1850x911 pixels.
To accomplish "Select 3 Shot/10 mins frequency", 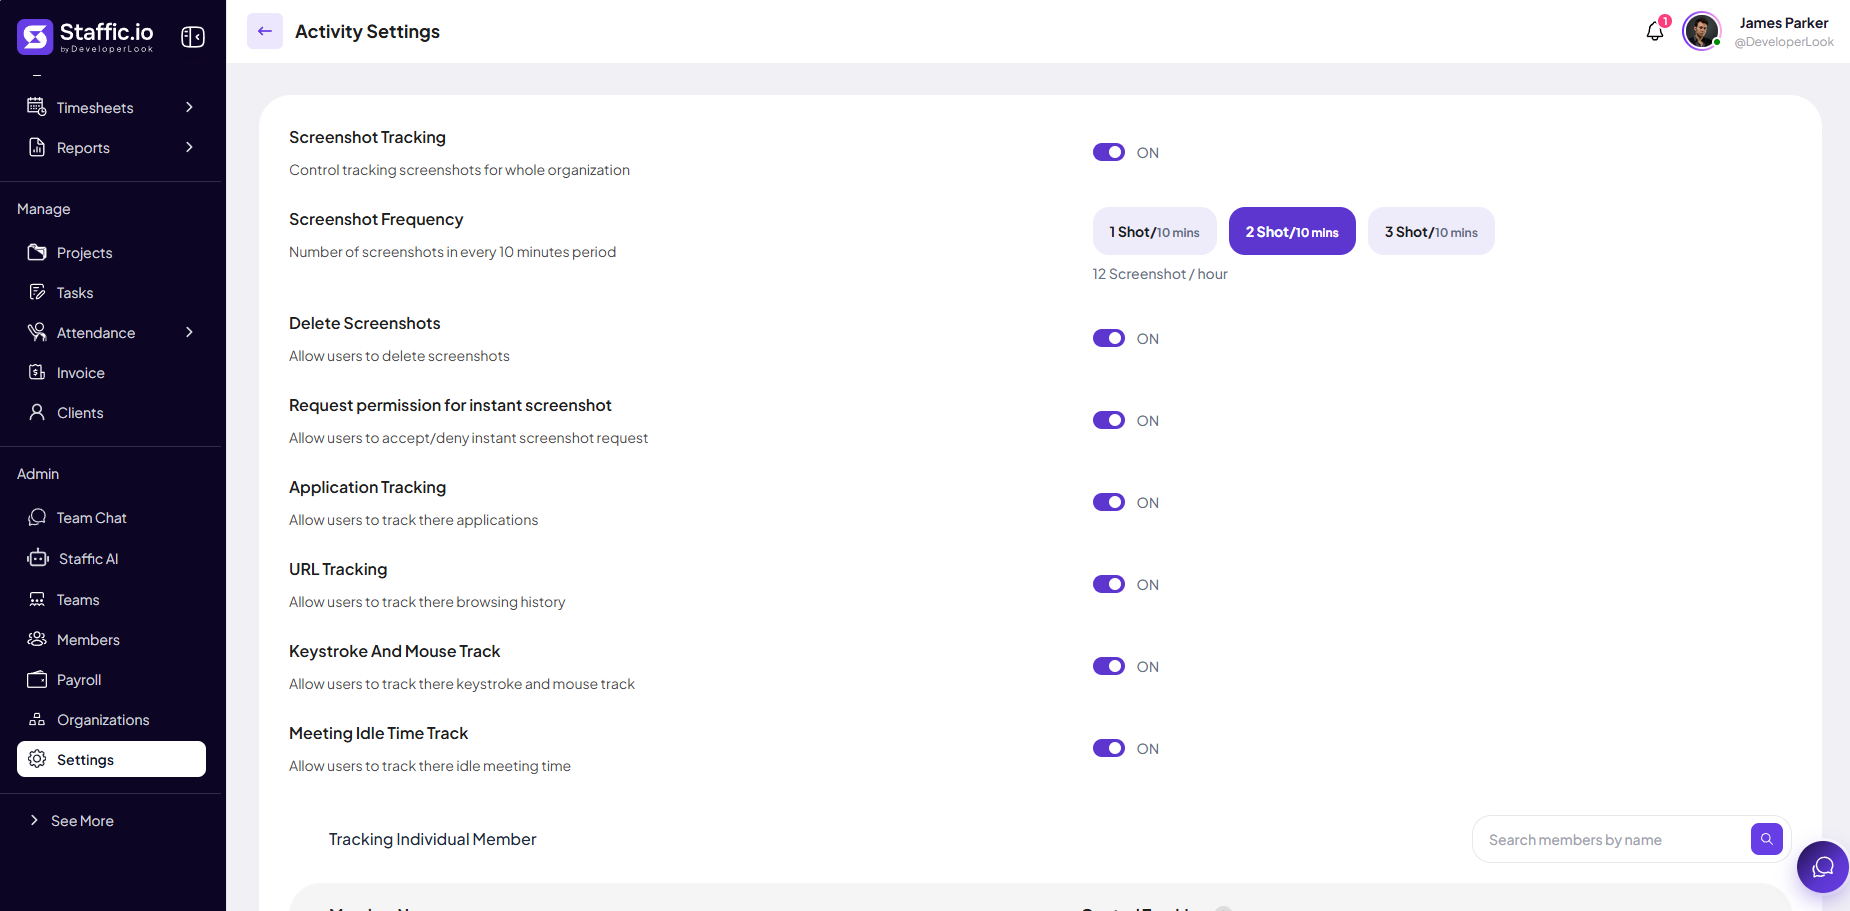I will click(x=1431, y=231).
